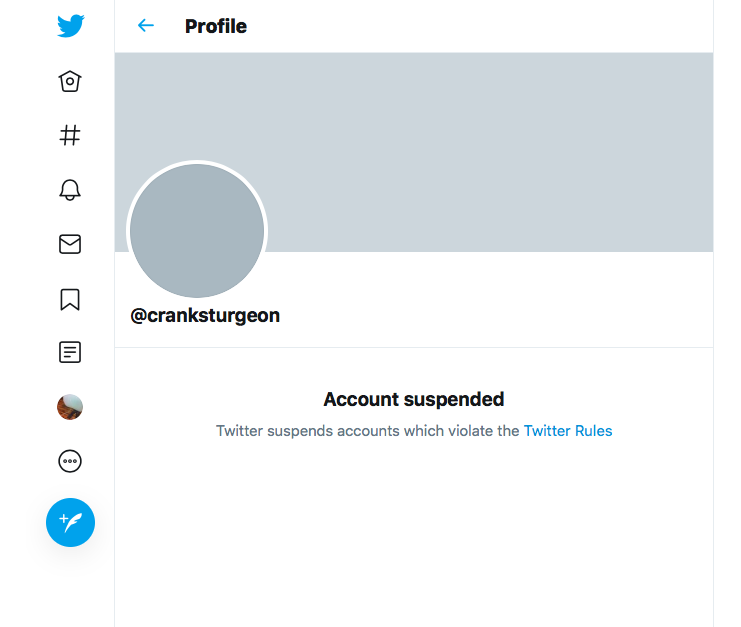The height and width of the screenshot is (627, 741).
Task: Open Notifications bell icon
Action: tap(70, 190)
